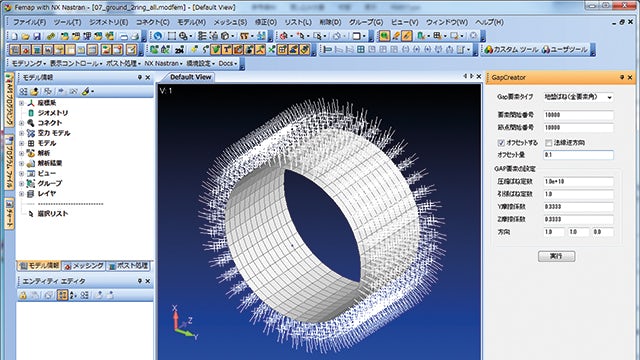Switch to the ポスト処理 tab
The image size is (640, 360).
128,266
